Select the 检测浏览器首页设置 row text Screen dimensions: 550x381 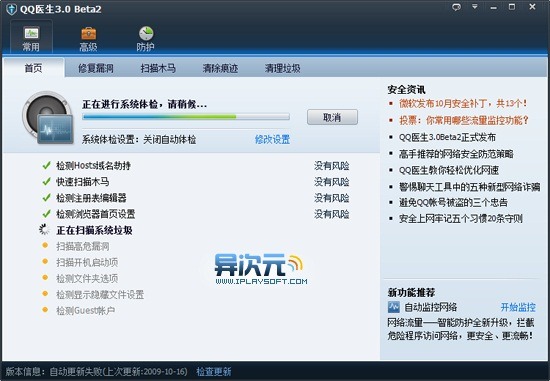pyautogui.click(x=96, y=214)
